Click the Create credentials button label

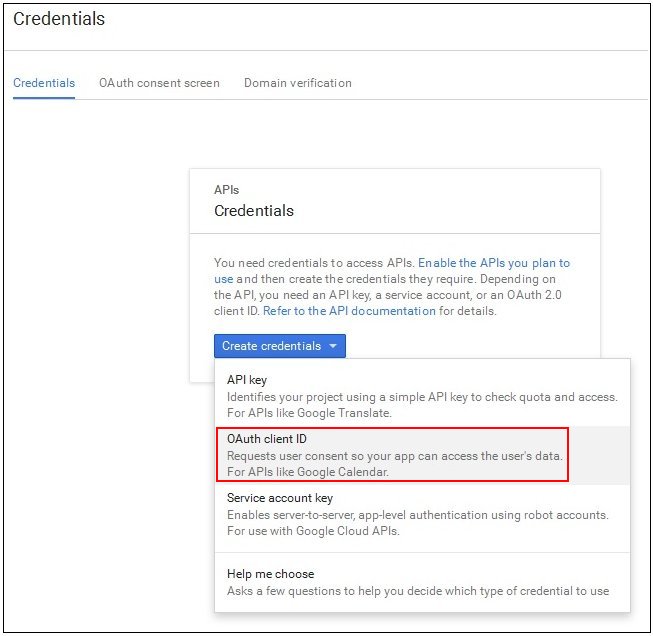pos(272,346)
